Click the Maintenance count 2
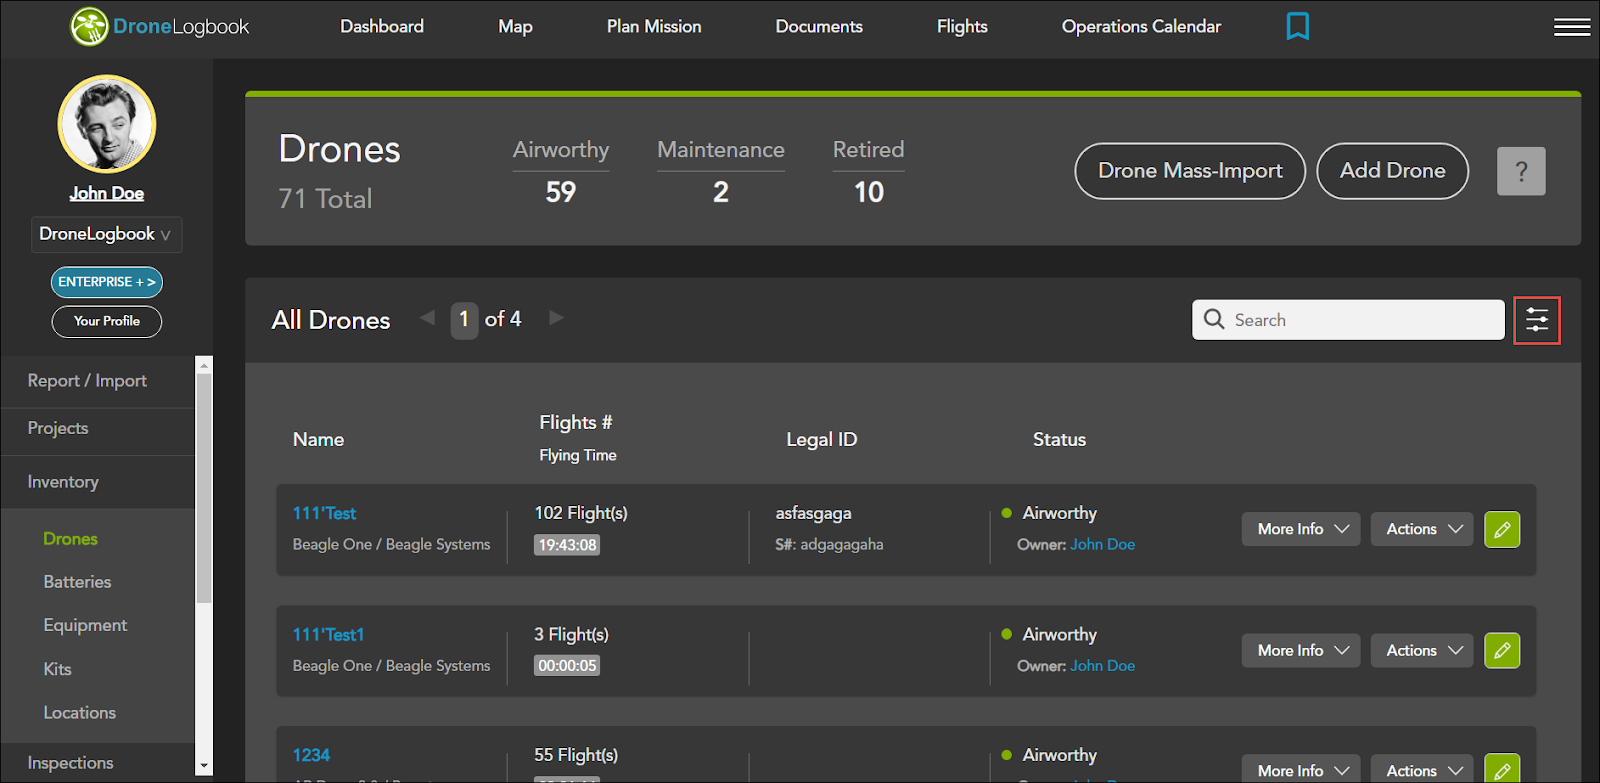 (720, 192)
